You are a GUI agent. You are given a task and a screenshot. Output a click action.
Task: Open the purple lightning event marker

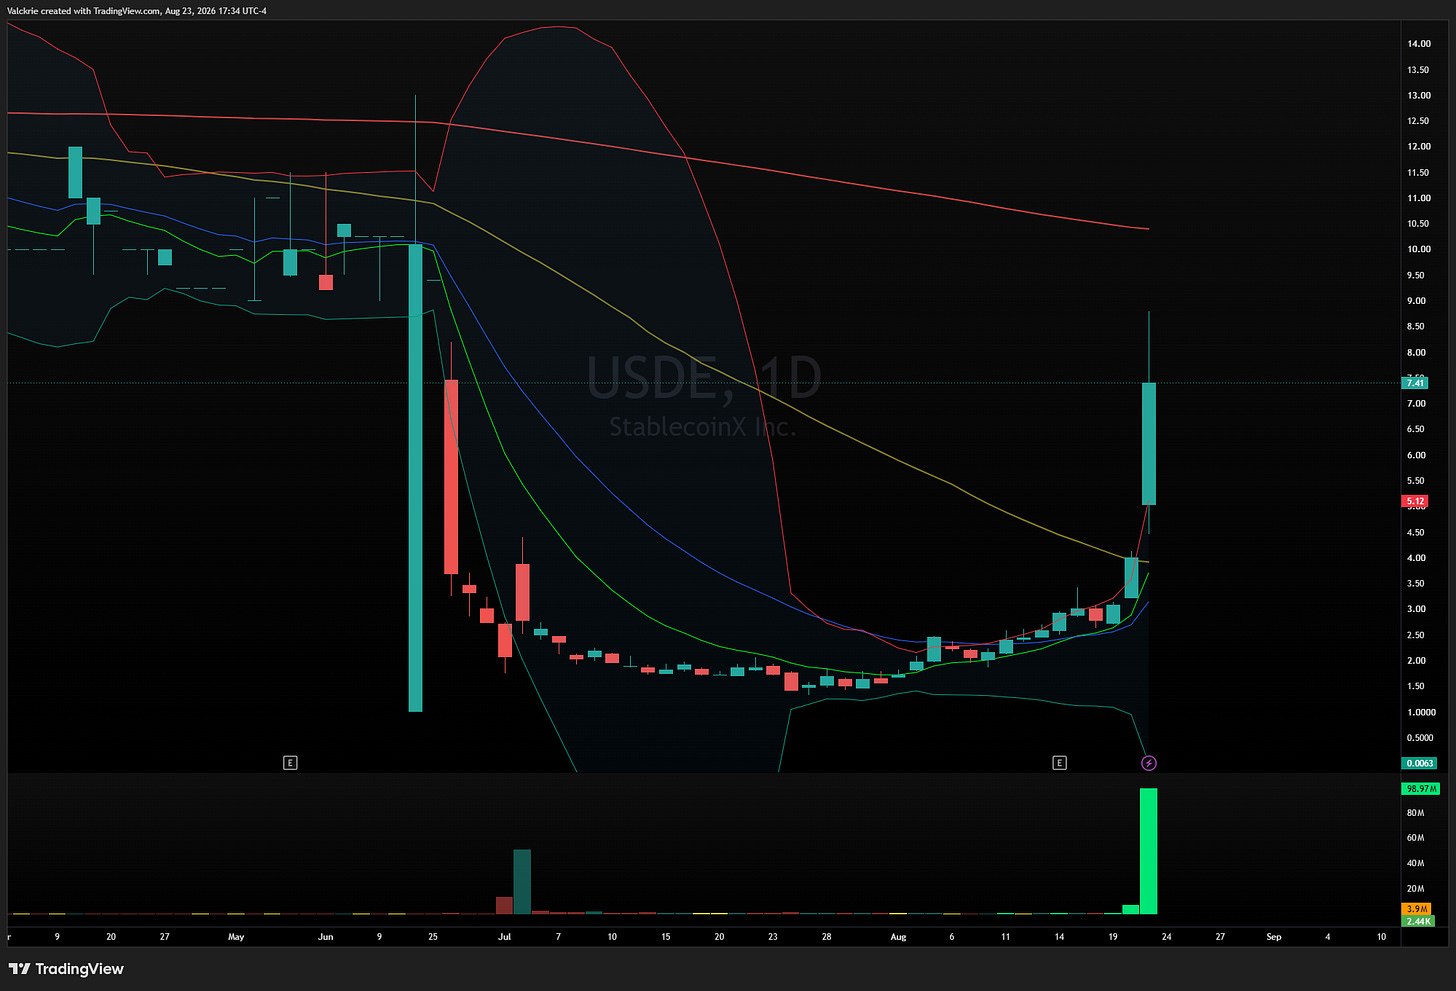pyautogui.click(x=1149, y=763)
